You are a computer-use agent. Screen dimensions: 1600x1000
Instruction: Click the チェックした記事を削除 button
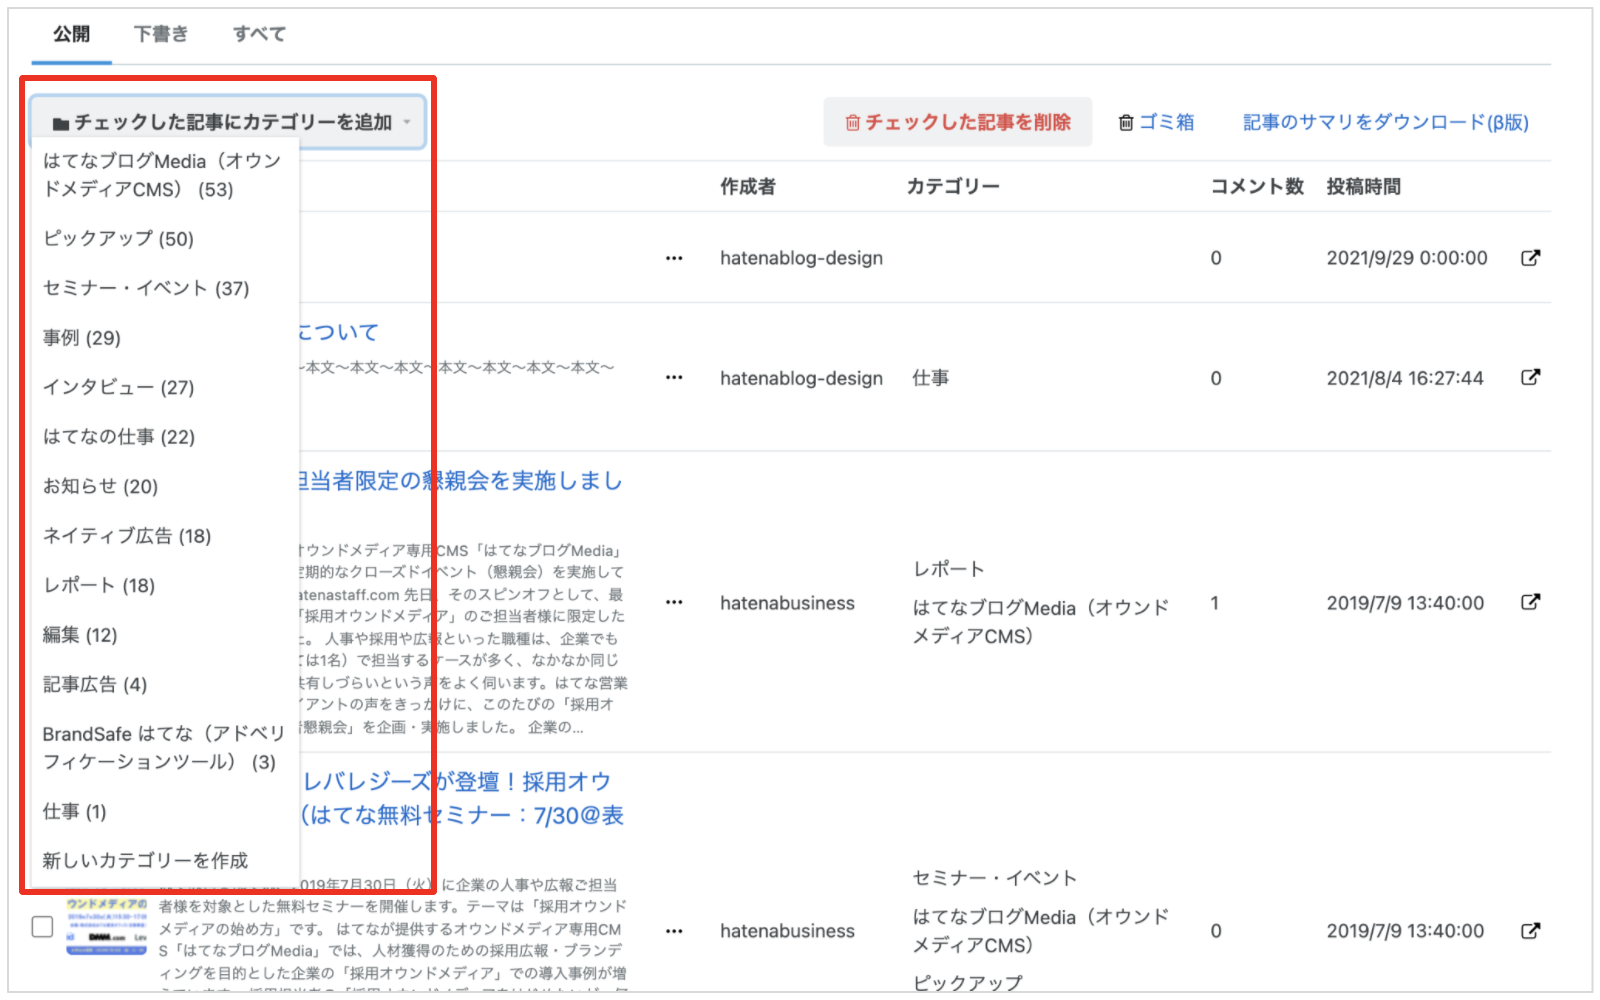tap(957, 122)
